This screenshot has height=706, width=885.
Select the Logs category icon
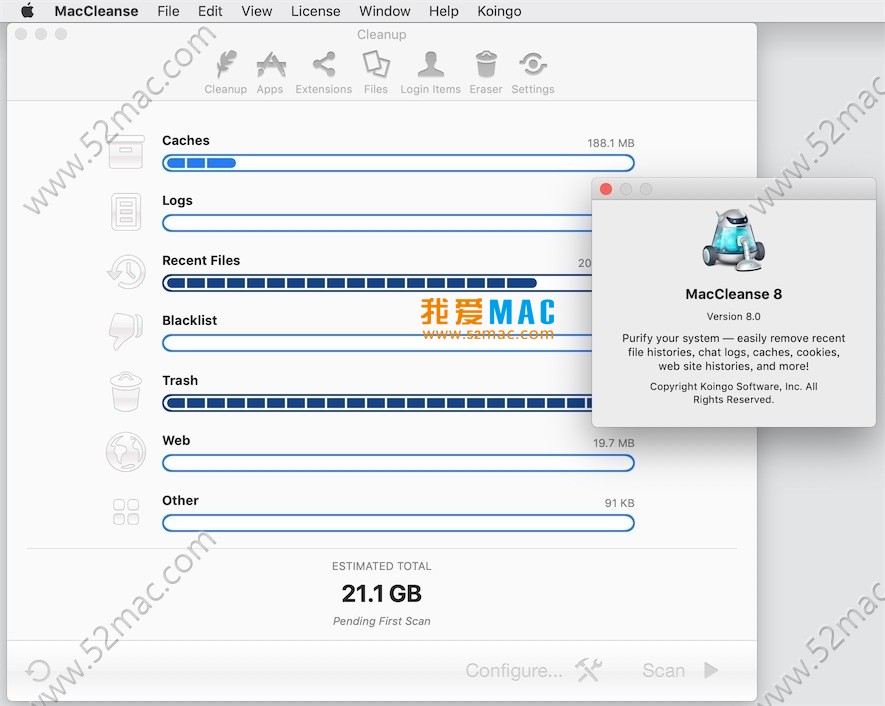126,212
